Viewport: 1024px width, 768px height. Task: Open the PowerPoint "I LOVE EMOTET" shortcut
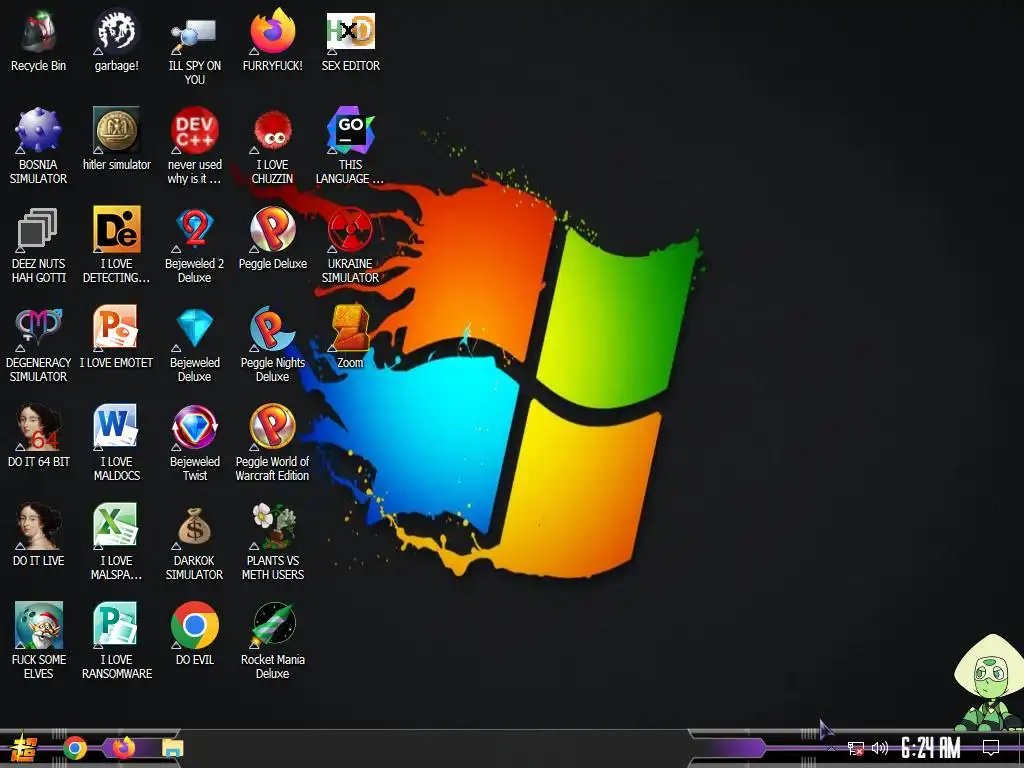click(116, 328)
